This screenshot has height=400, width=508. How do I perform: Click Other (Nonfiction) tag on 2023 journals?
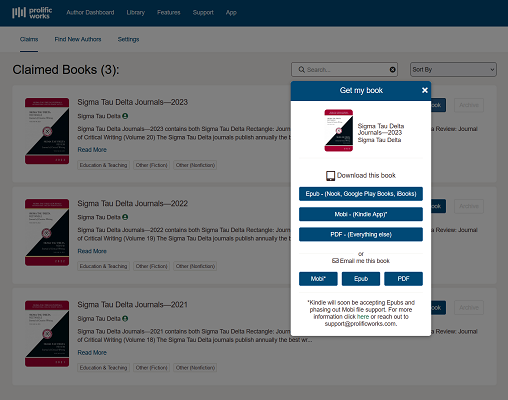coord(195,165)
